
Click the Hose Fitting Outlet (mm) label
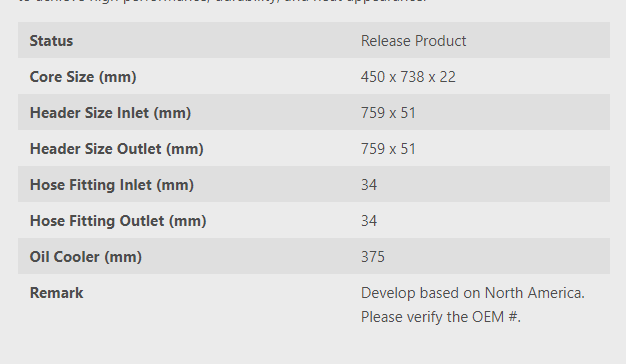118,221
